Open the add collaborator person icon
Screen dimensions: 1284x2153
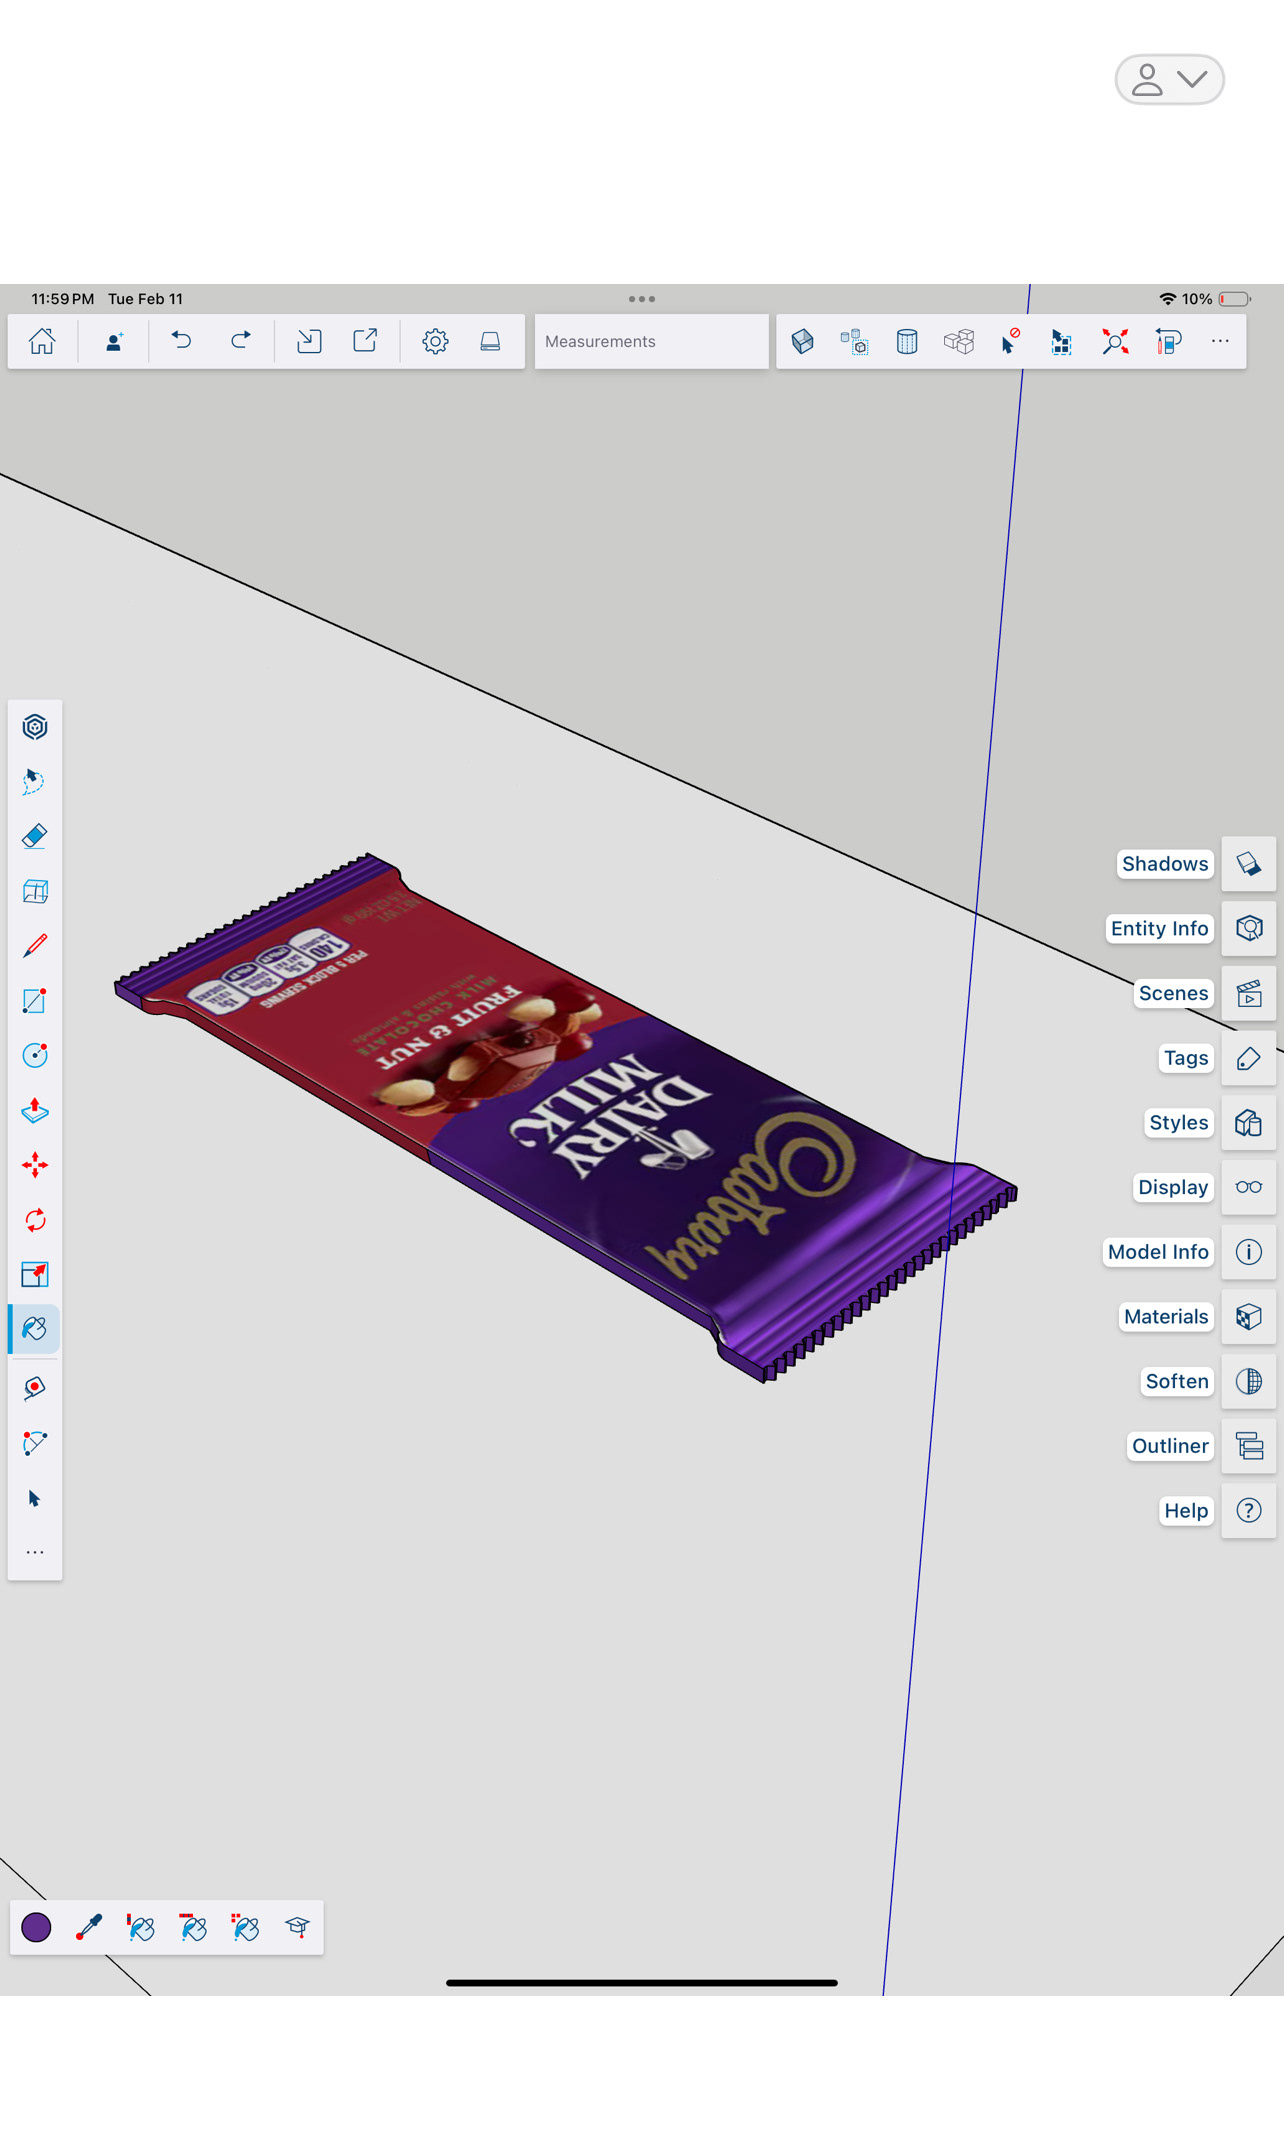pos(114,341)
